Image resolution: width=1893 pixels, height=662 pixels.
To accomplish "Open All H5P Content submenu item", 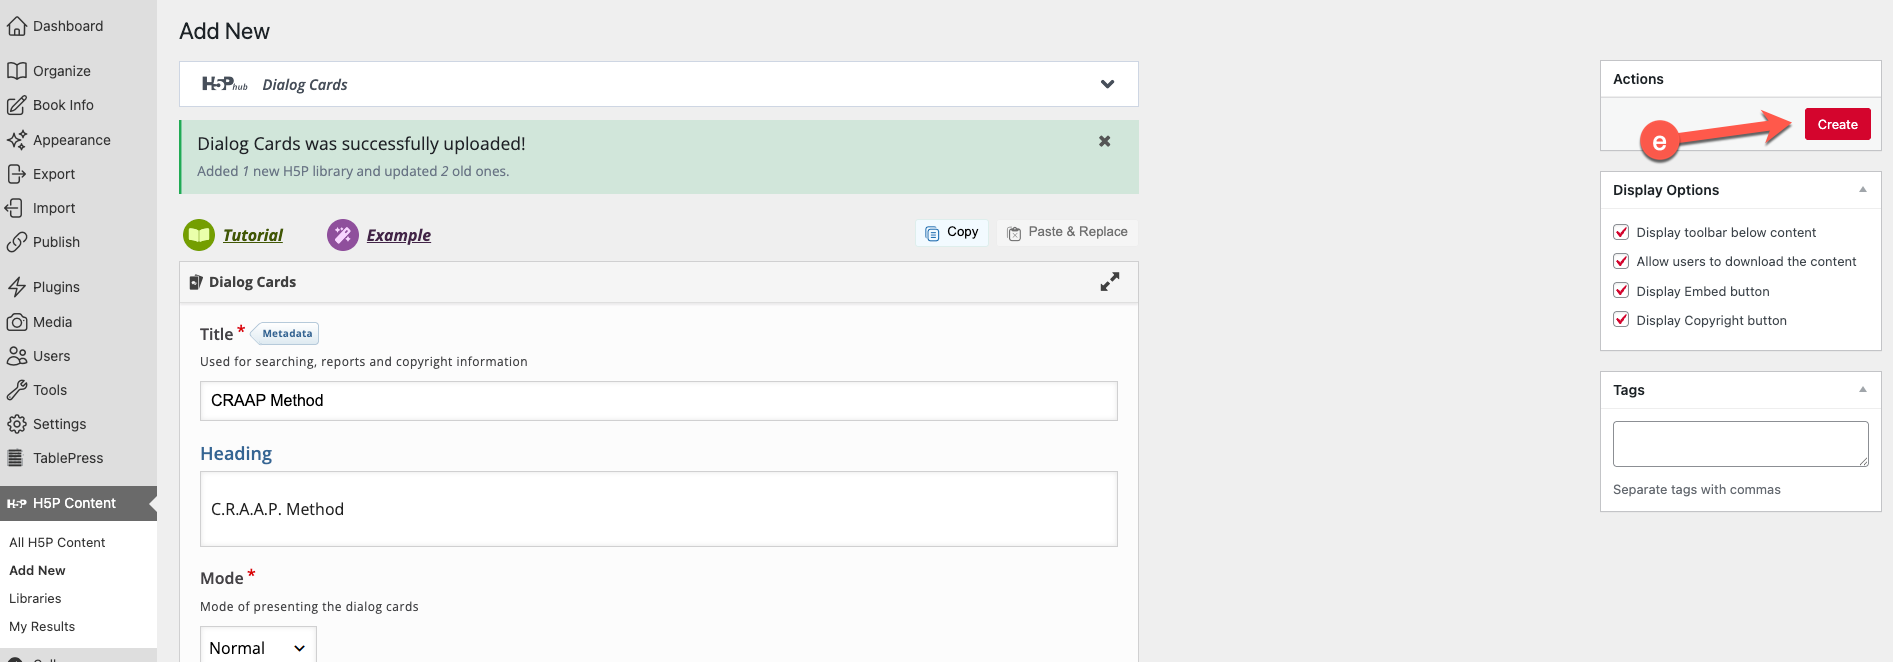I will pos(57,542).
